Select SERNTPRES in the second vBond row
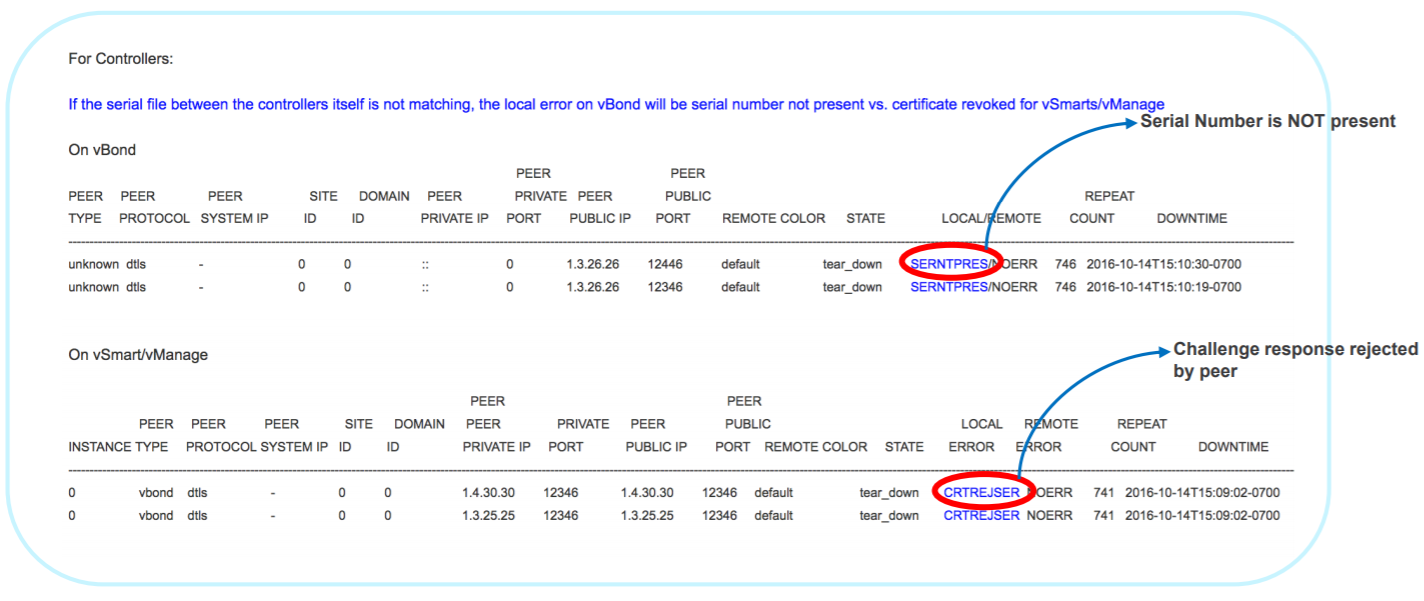This screenshot has height=601, width=1424. (x=949, y=287)
